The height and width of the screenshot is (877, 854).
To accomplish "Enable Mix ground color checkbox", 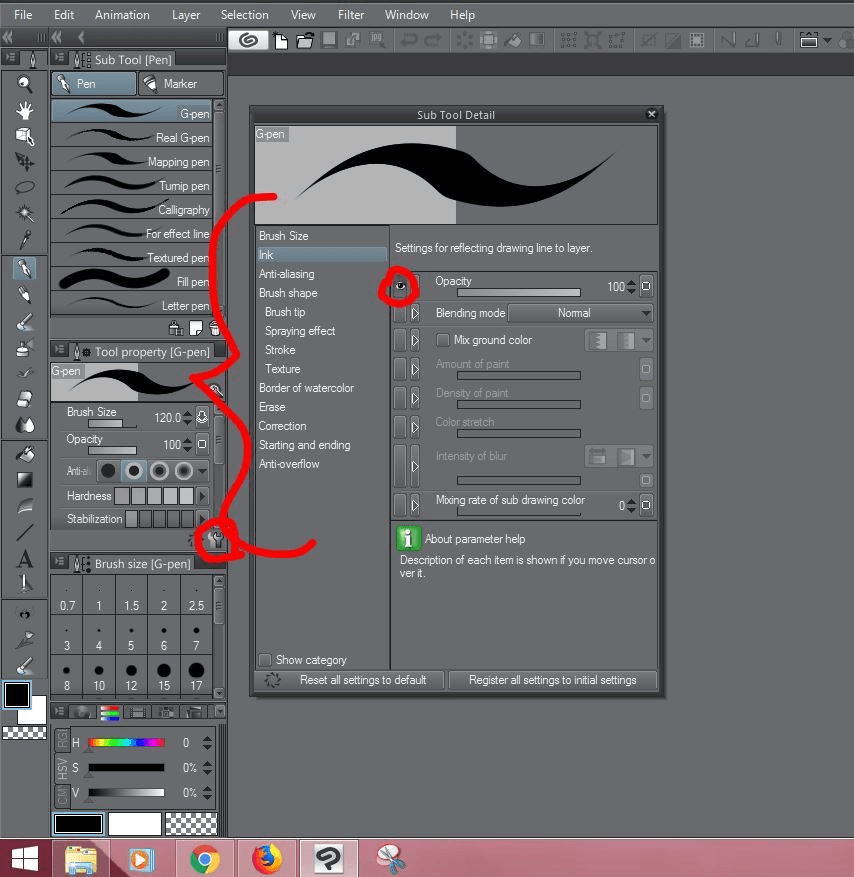I will pos(442,340).
